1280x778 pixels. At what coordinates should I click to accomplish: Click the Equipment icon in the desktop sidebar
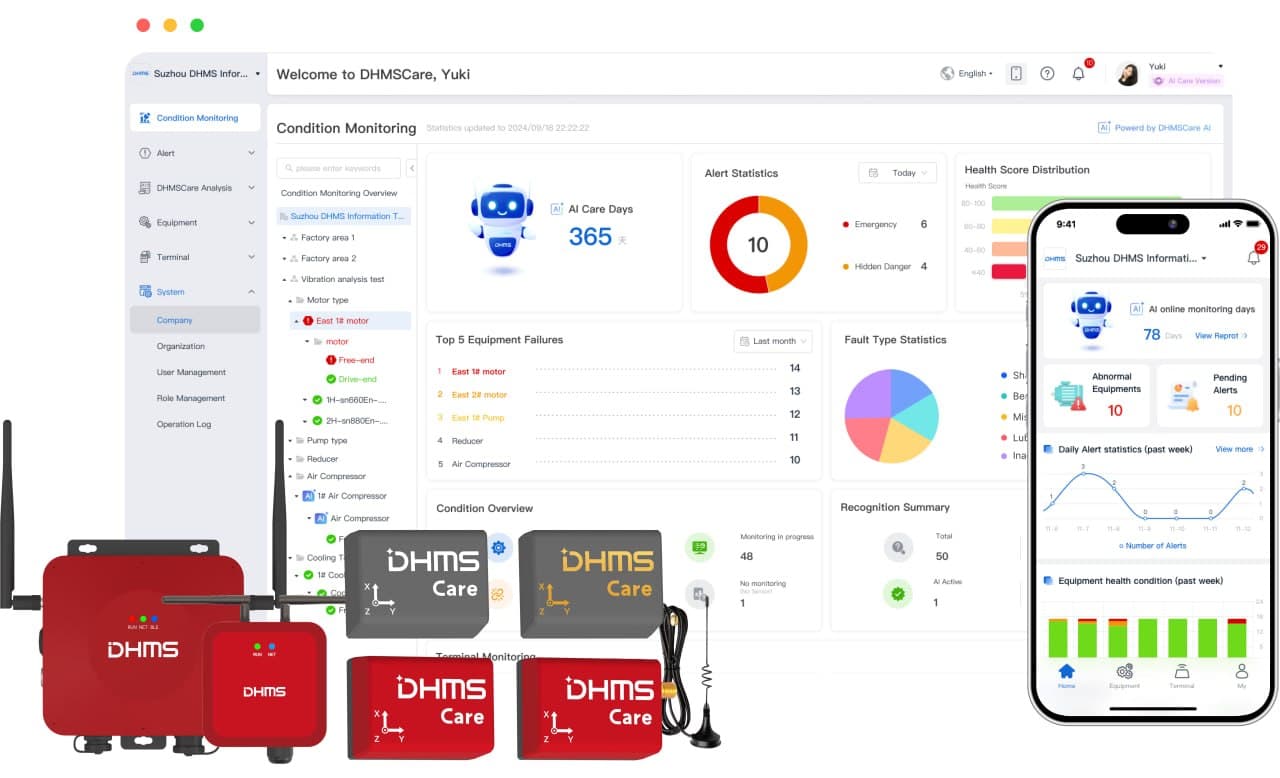click(145, 223)
